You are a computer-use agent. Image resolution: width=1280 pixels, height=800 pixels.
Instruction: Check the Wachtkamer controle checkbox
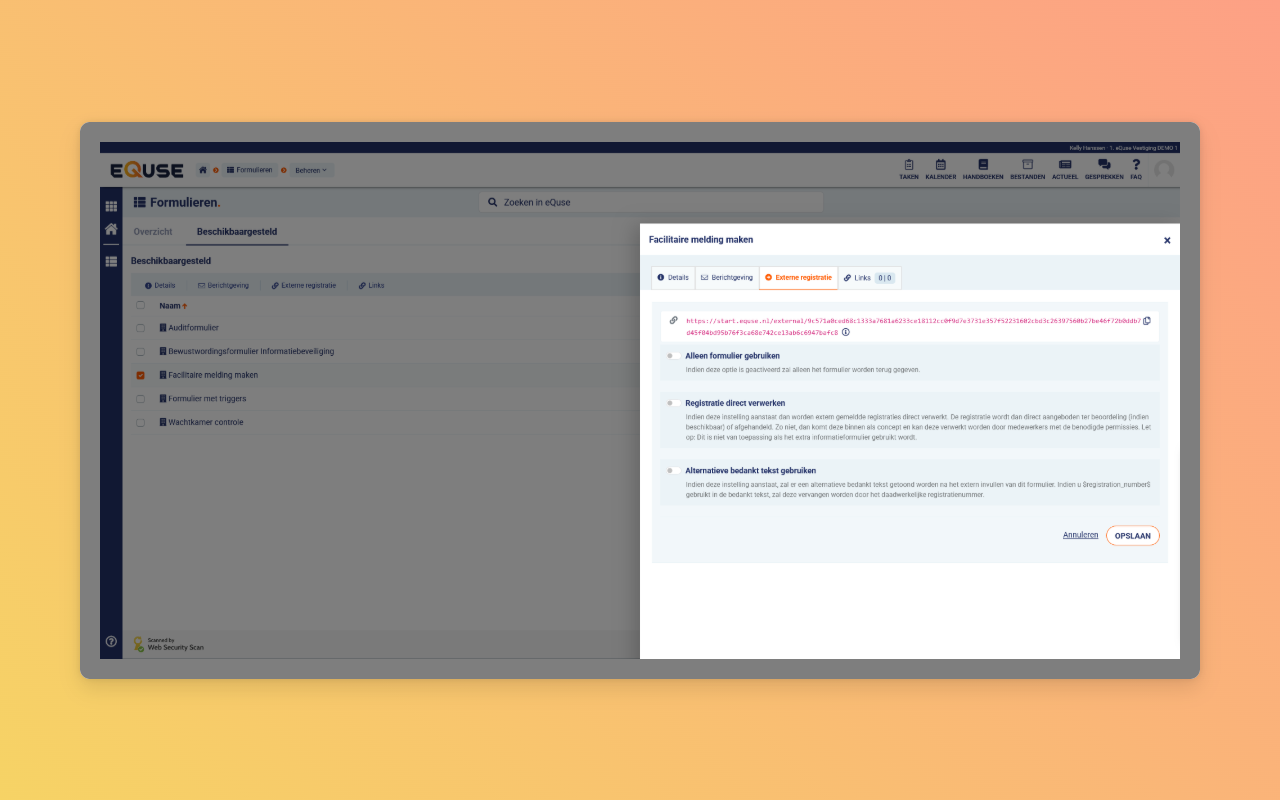click(141, 422)
